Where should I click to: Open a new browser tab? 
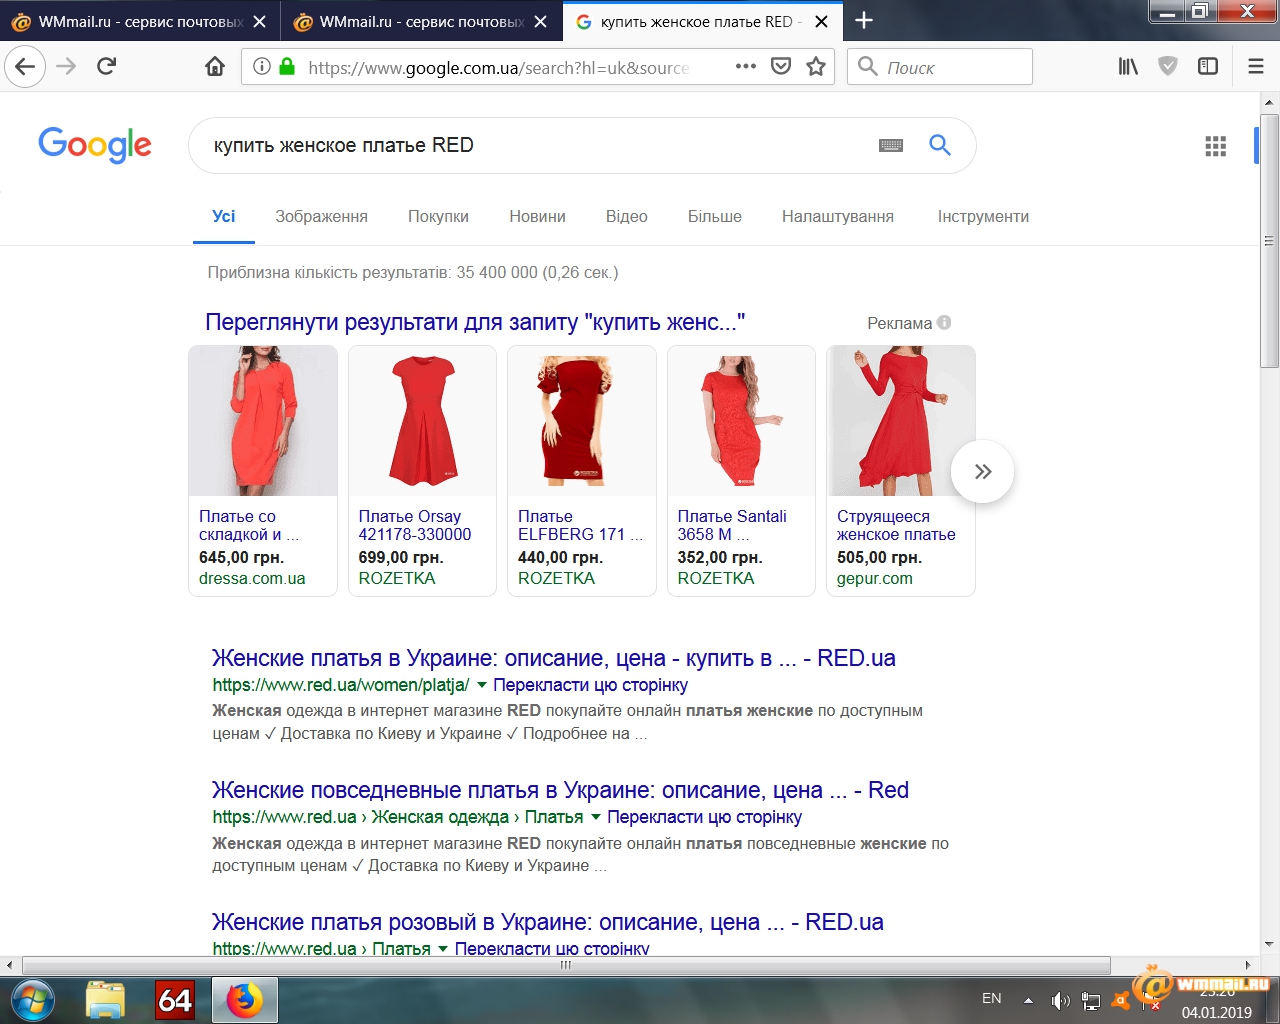pos(864,21)
